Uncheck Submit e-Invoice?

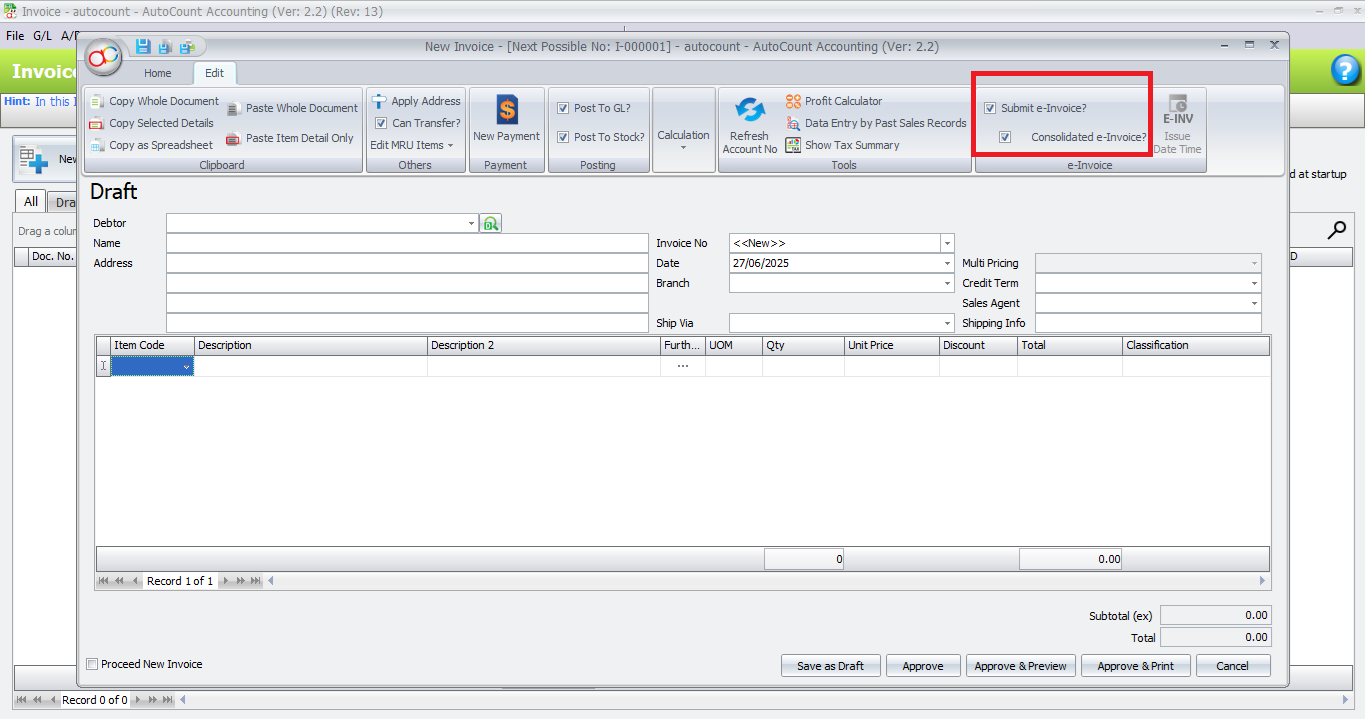990,107
